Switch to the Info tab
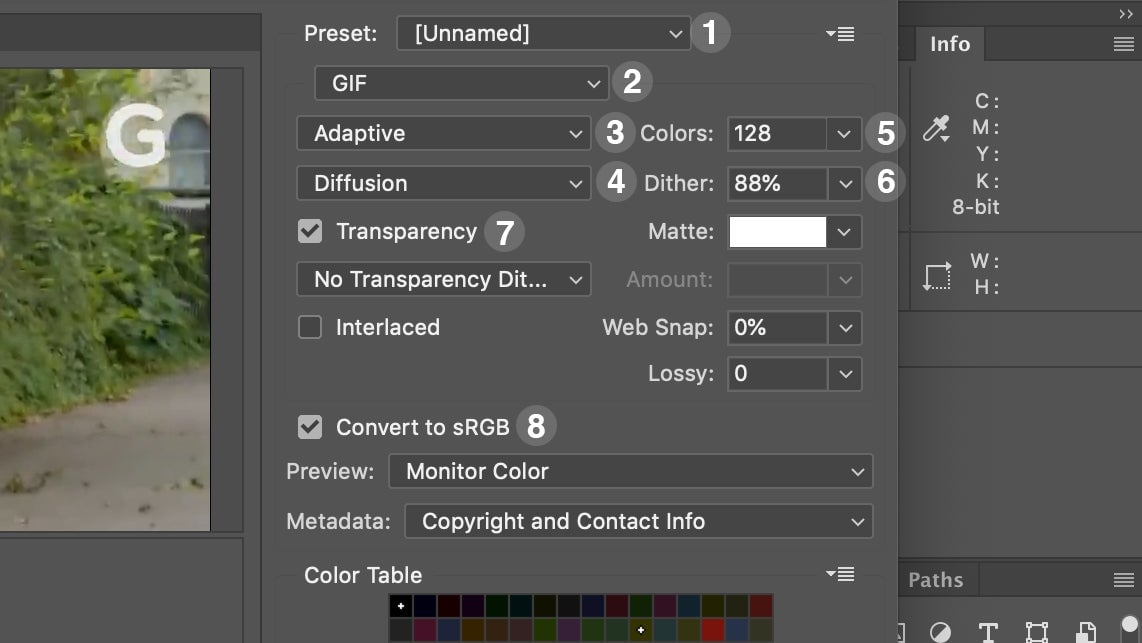 coord(949,44)
